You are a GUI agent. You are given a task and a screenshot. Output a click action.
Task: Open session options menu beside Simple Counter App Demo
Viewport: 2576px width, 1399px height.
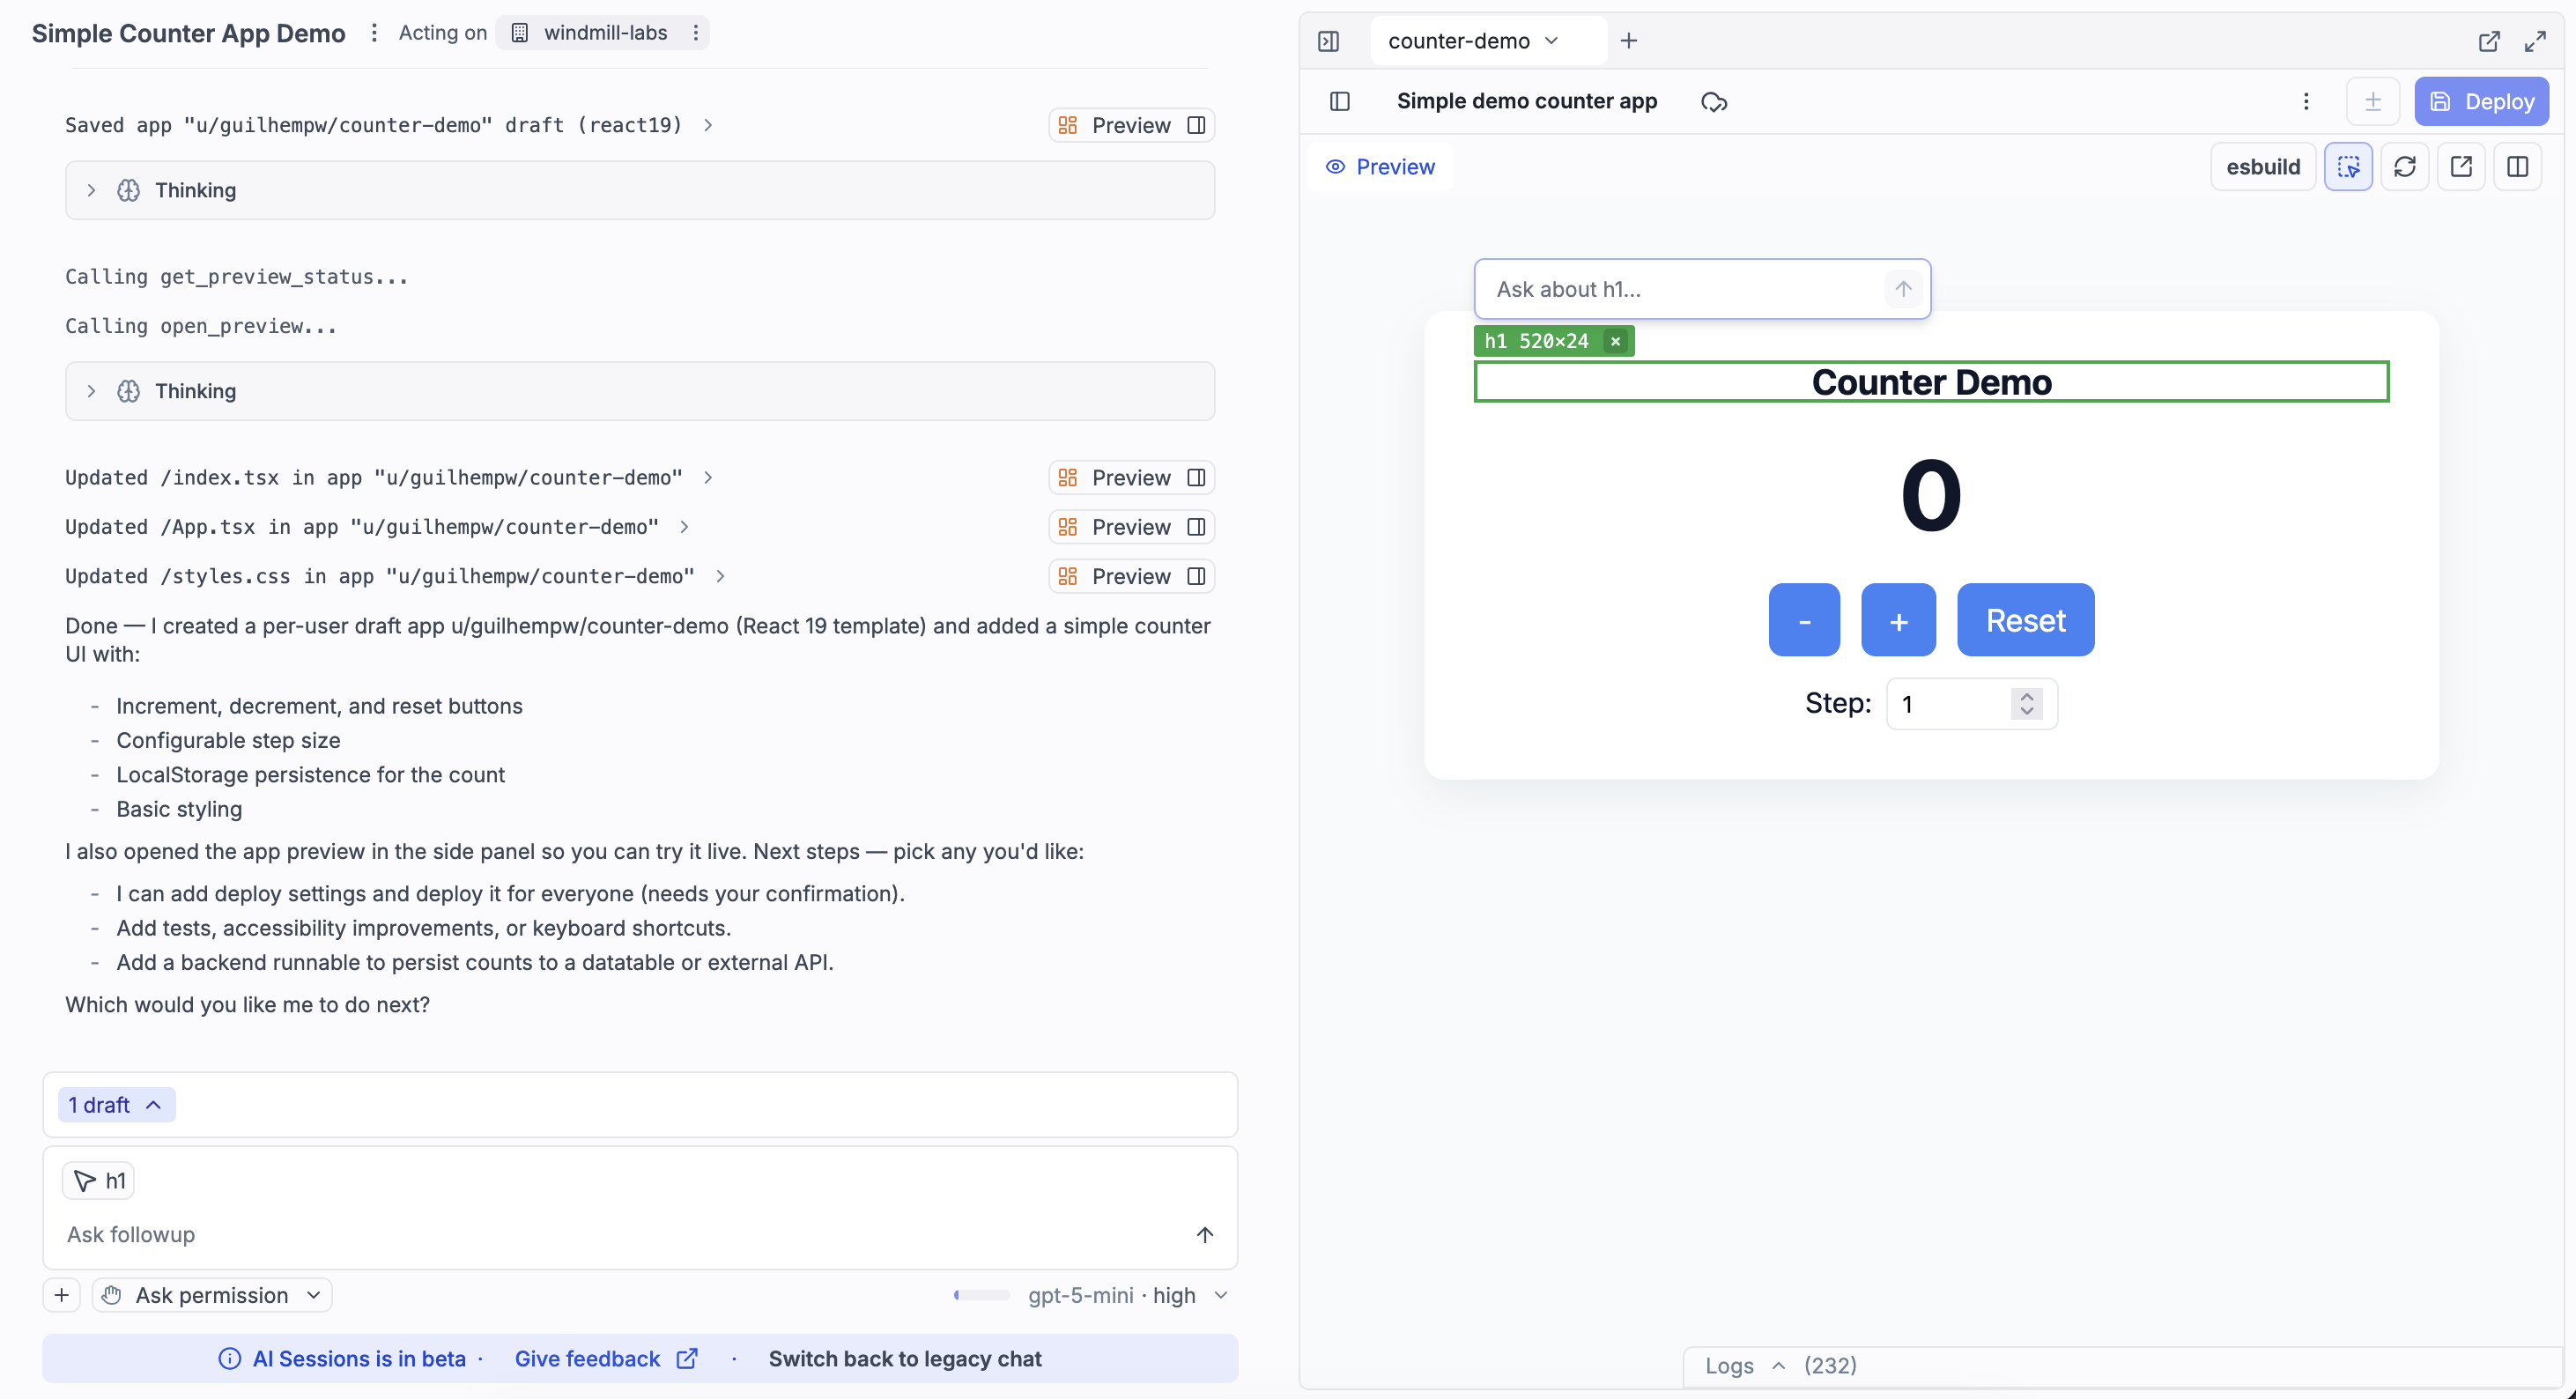click(x=374, y=33)
